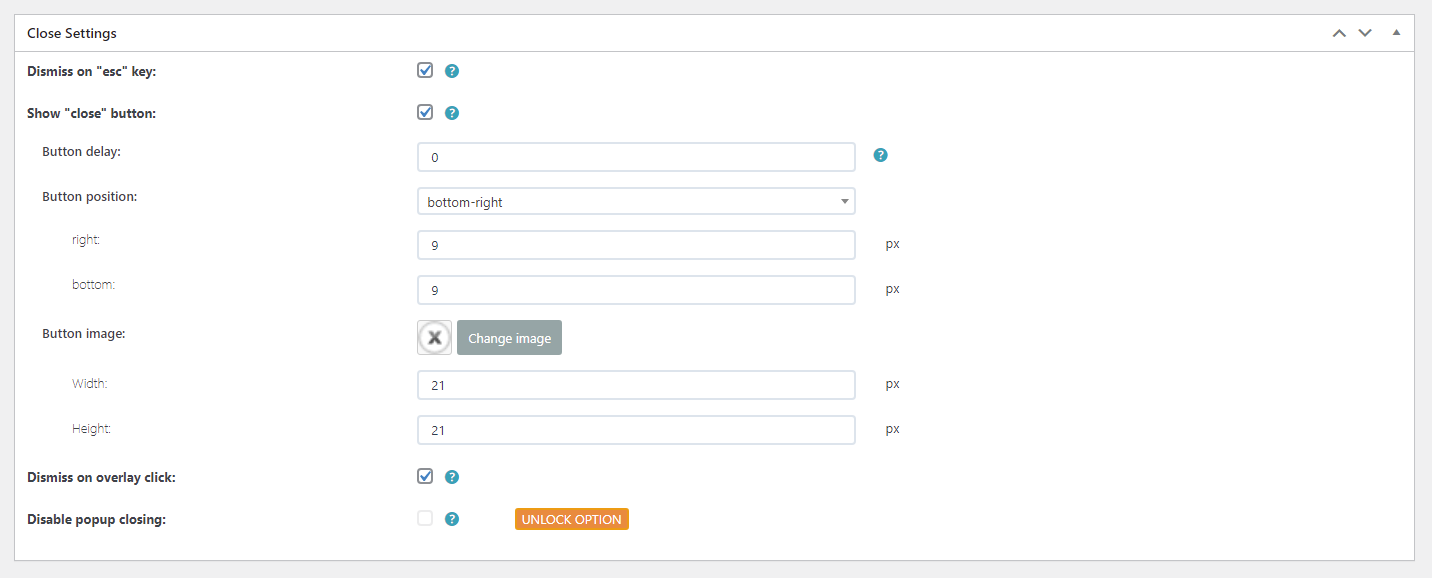
Task: Click help icon beside Button delay field
Action: click(881, 155)
